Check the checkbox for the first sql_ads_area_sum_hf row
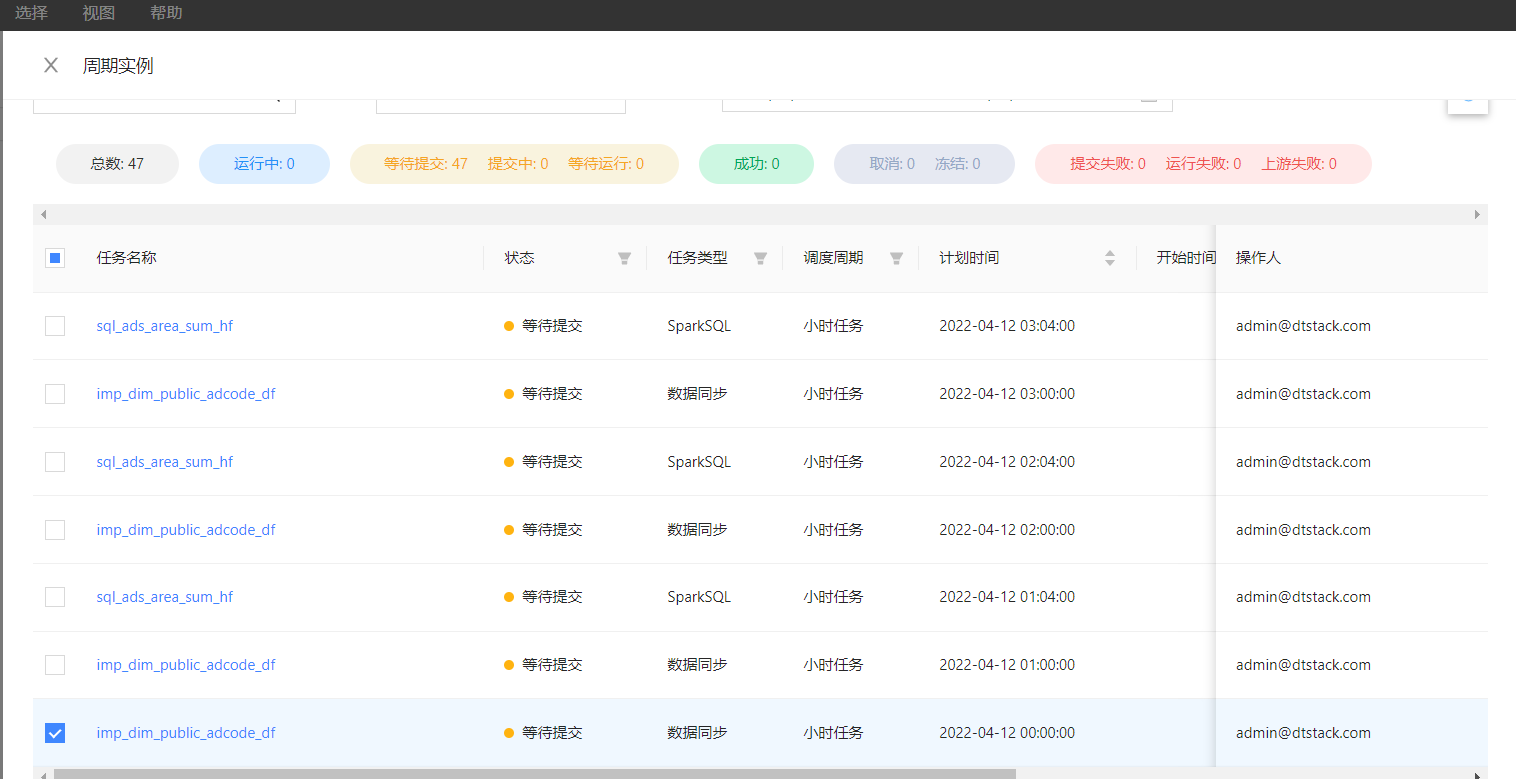 click(55, 325)
